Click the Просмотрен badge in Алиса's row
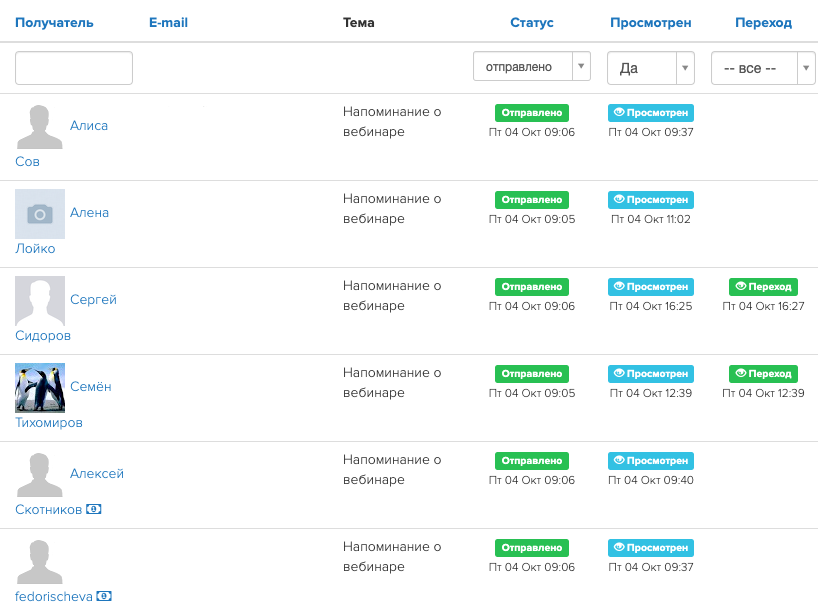 pyautogui.click(x=651, y=113)
